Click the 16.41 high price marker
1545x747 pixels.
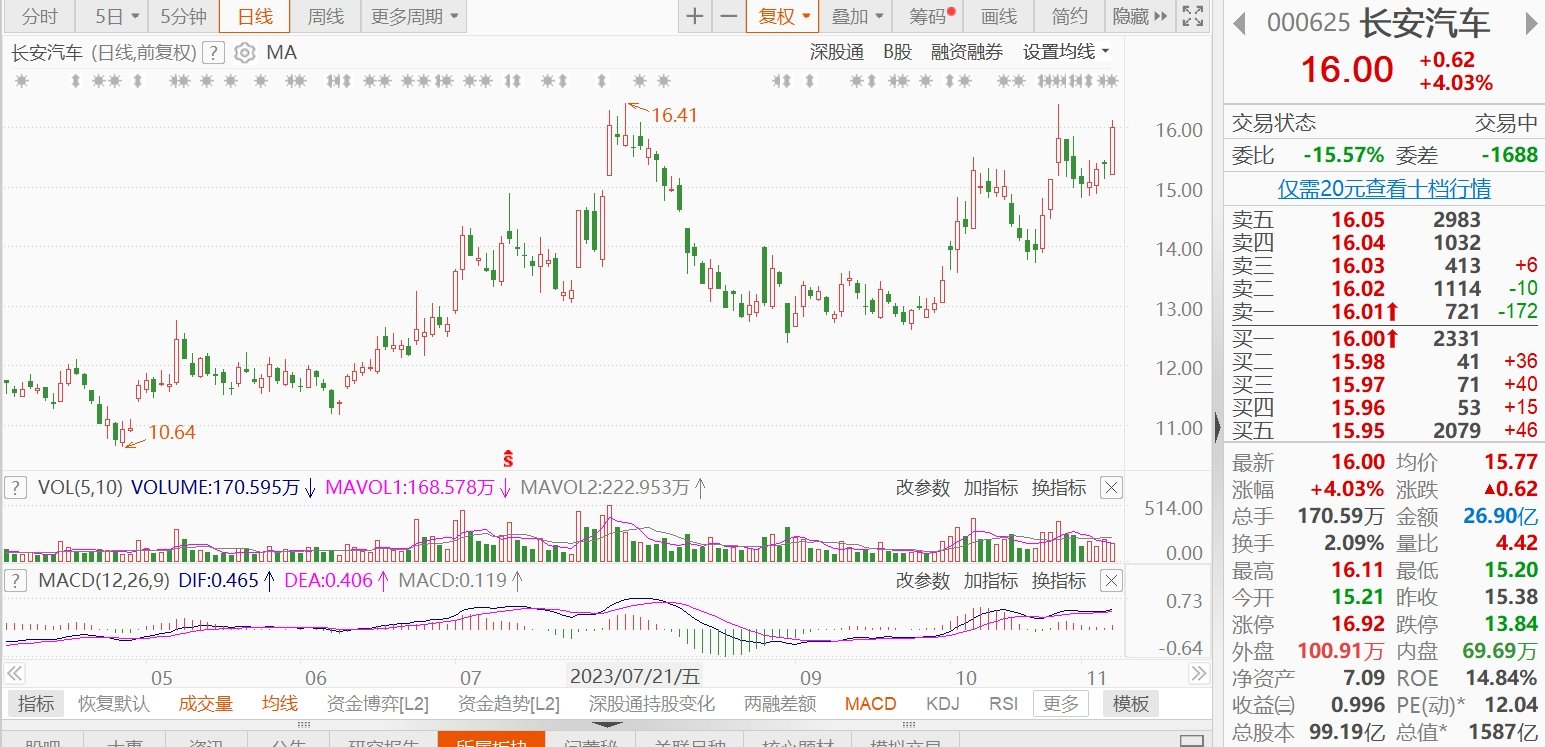pos(674,116)
